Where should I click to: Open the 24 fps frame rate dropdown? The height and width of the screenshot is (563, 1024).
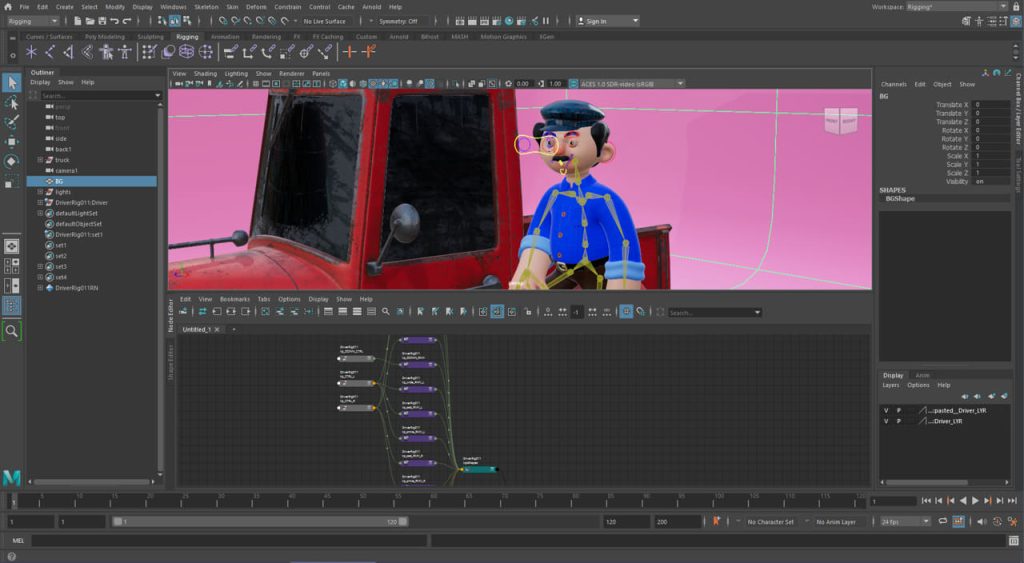pyautogui.click(x=904, y=522)
